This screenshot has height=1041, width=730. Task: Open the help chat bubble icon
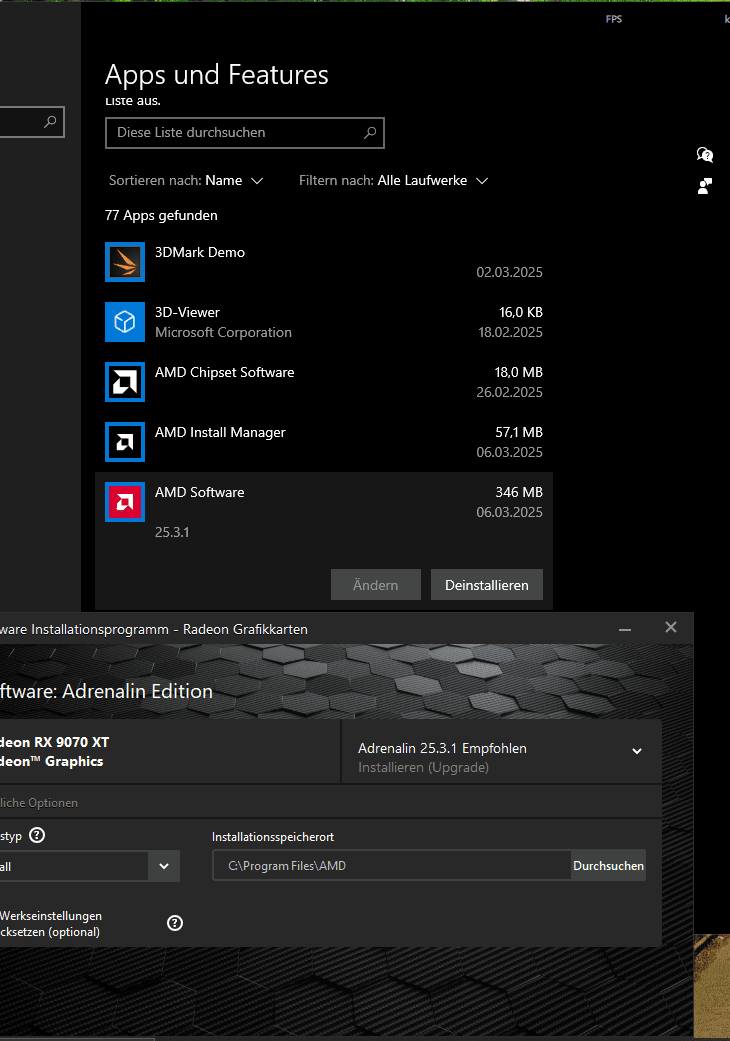(x=705, y=155)
